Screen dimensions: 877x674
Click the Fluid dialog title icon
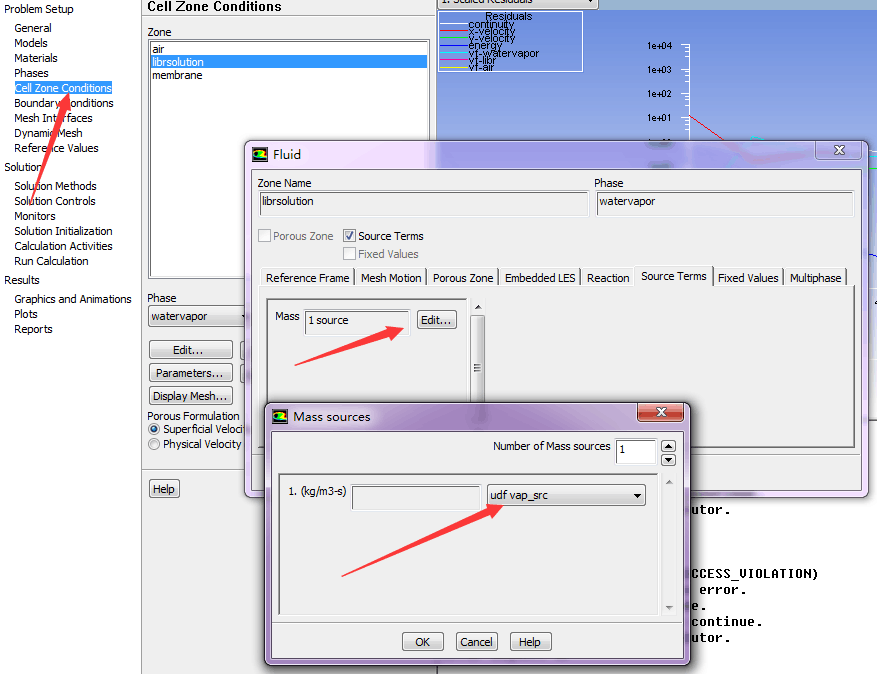(x=260, y=154)
